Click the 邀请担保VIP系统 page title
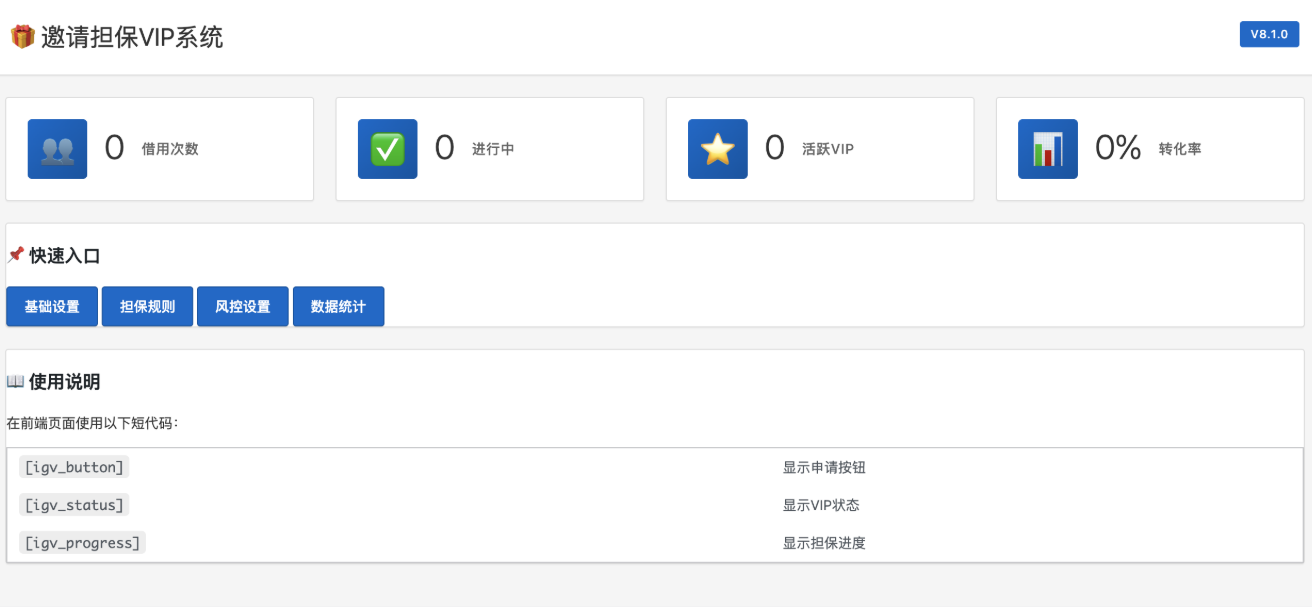This screenshot has height=609, width=1312. pos(132,37)
